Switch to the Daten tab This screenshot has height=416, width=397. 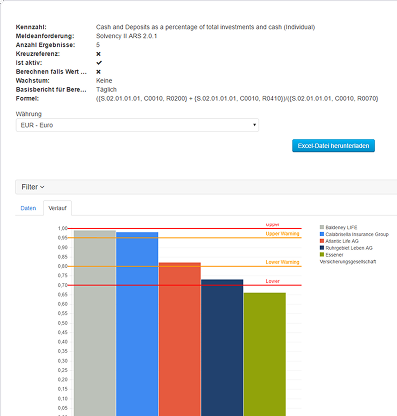tap(28, 208)
